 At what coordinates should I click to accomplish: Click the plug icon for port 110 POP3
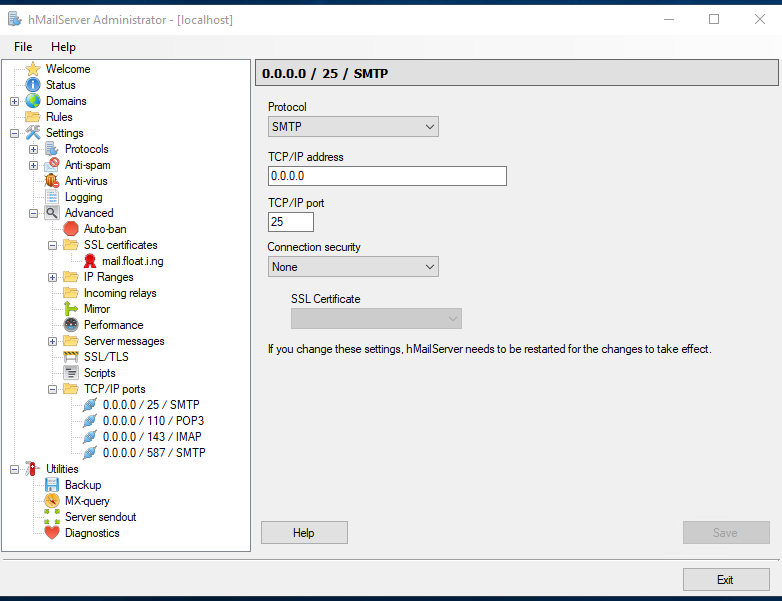90,420
